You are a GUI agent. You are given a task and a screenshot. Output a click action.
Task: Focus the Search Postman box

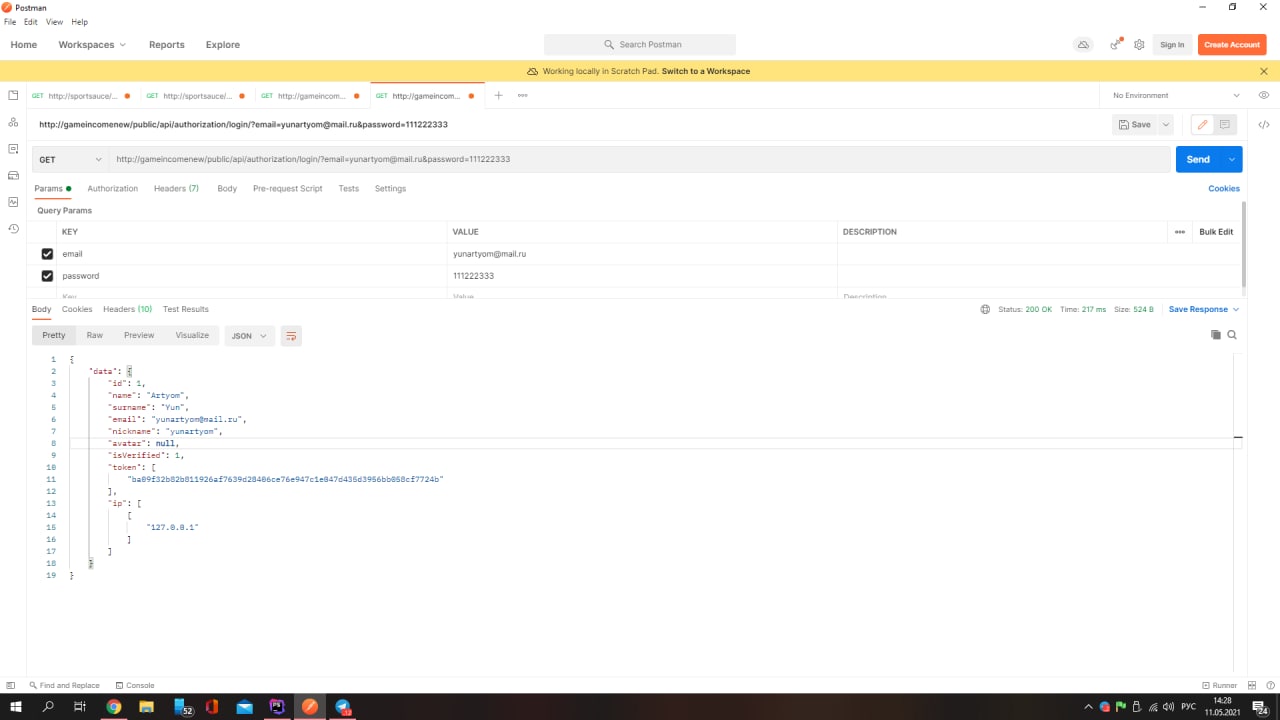[640, 44]
